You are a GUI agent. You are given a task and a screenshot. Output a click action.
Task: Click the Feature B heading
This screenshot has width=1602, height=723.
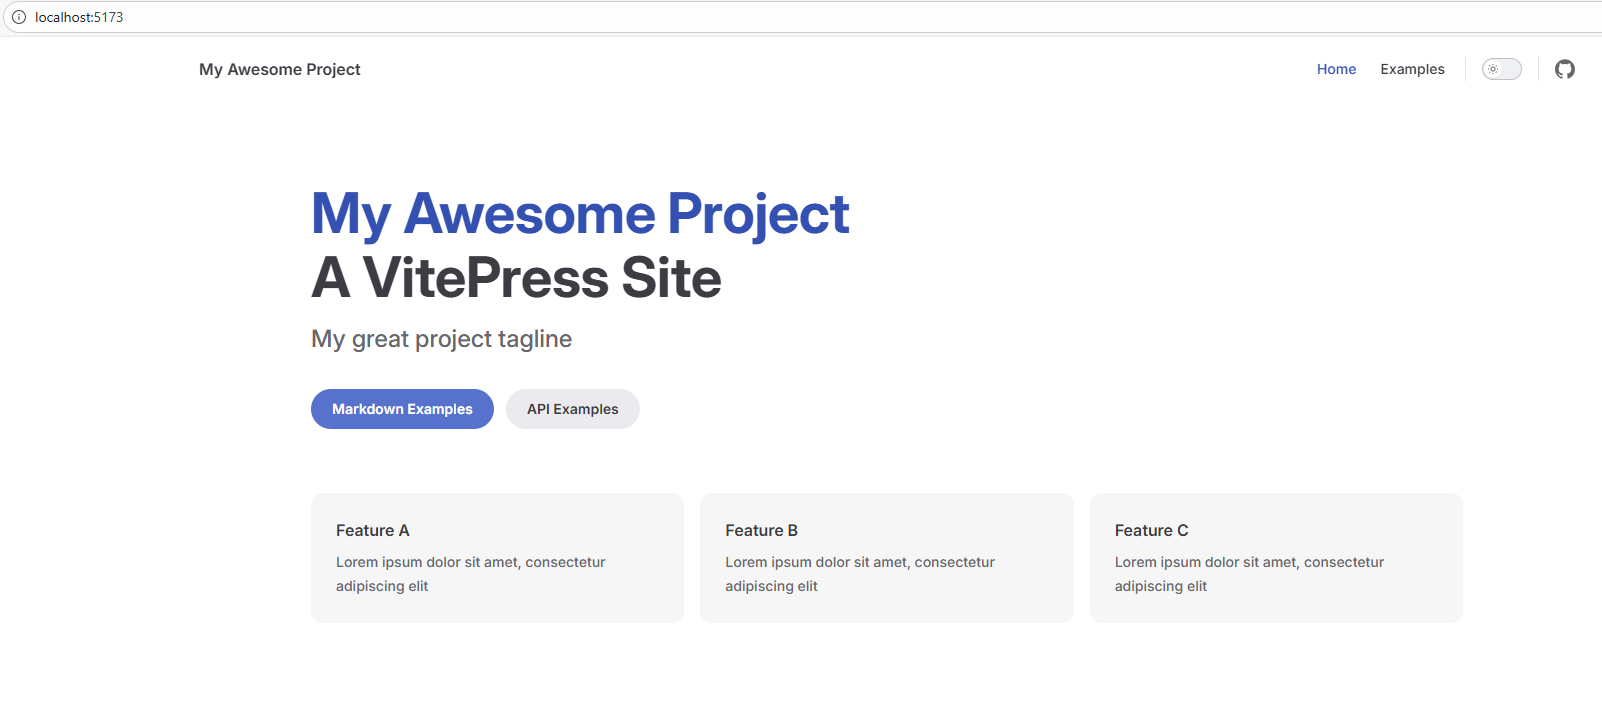pyautogui.click(x=761, y=530)
